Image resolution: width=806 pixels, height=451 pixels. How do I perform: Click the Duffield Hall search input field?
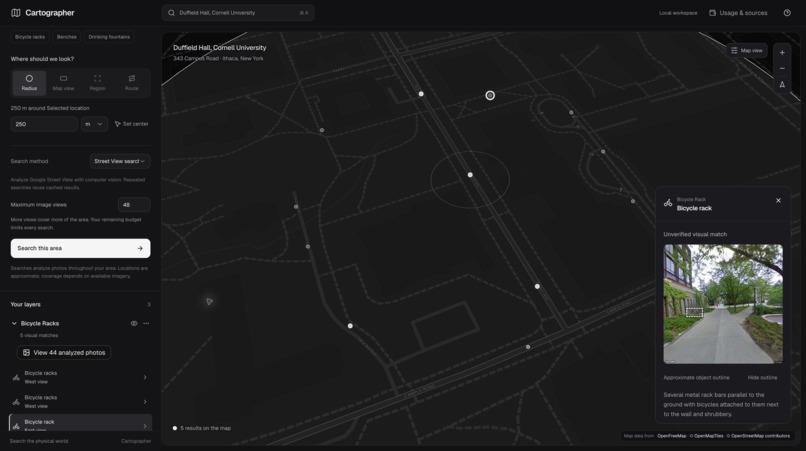click(x=238, y=13)
